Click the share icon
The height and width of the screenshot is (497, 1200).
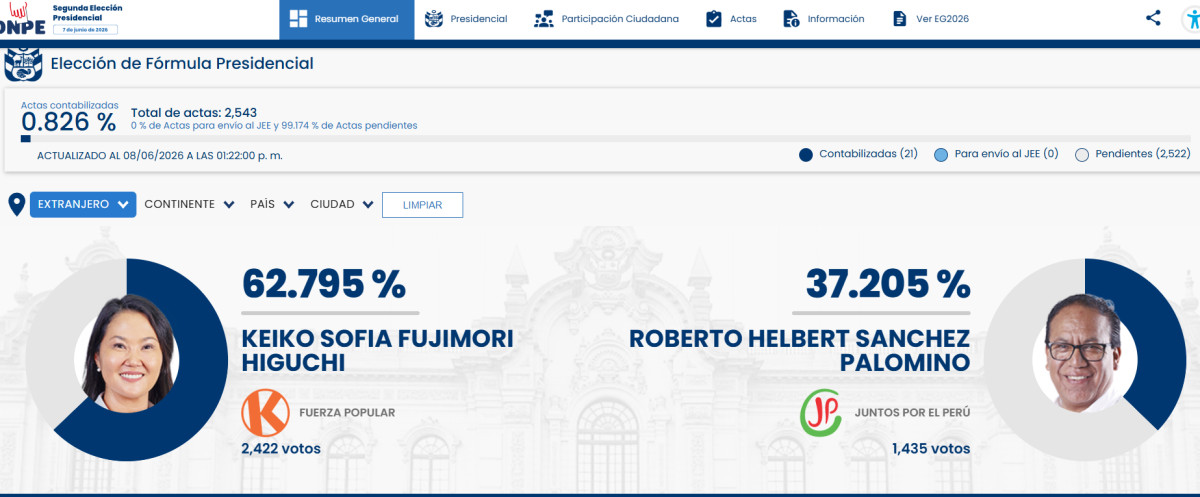[x=1153, y=18]
